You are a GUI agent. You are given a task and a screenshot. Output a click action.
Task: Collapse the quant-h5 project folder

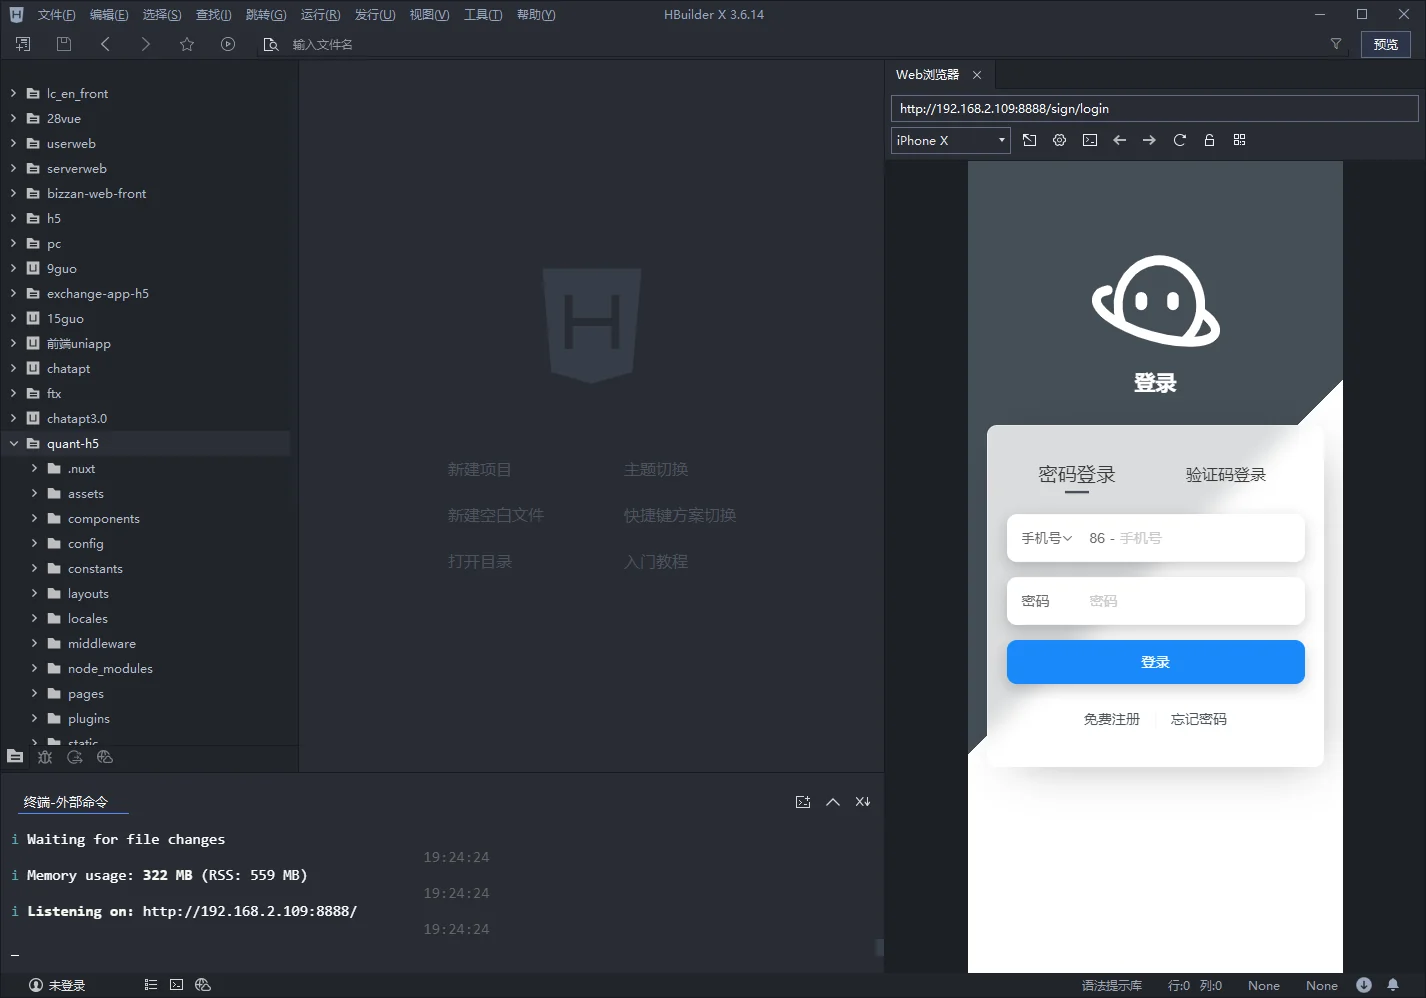[14, 443]
